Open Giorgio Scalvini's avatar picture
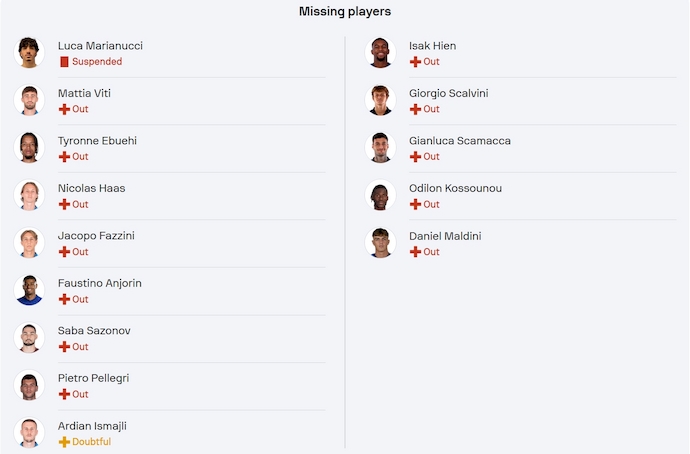Screen dimensions: 690x454 381,100
